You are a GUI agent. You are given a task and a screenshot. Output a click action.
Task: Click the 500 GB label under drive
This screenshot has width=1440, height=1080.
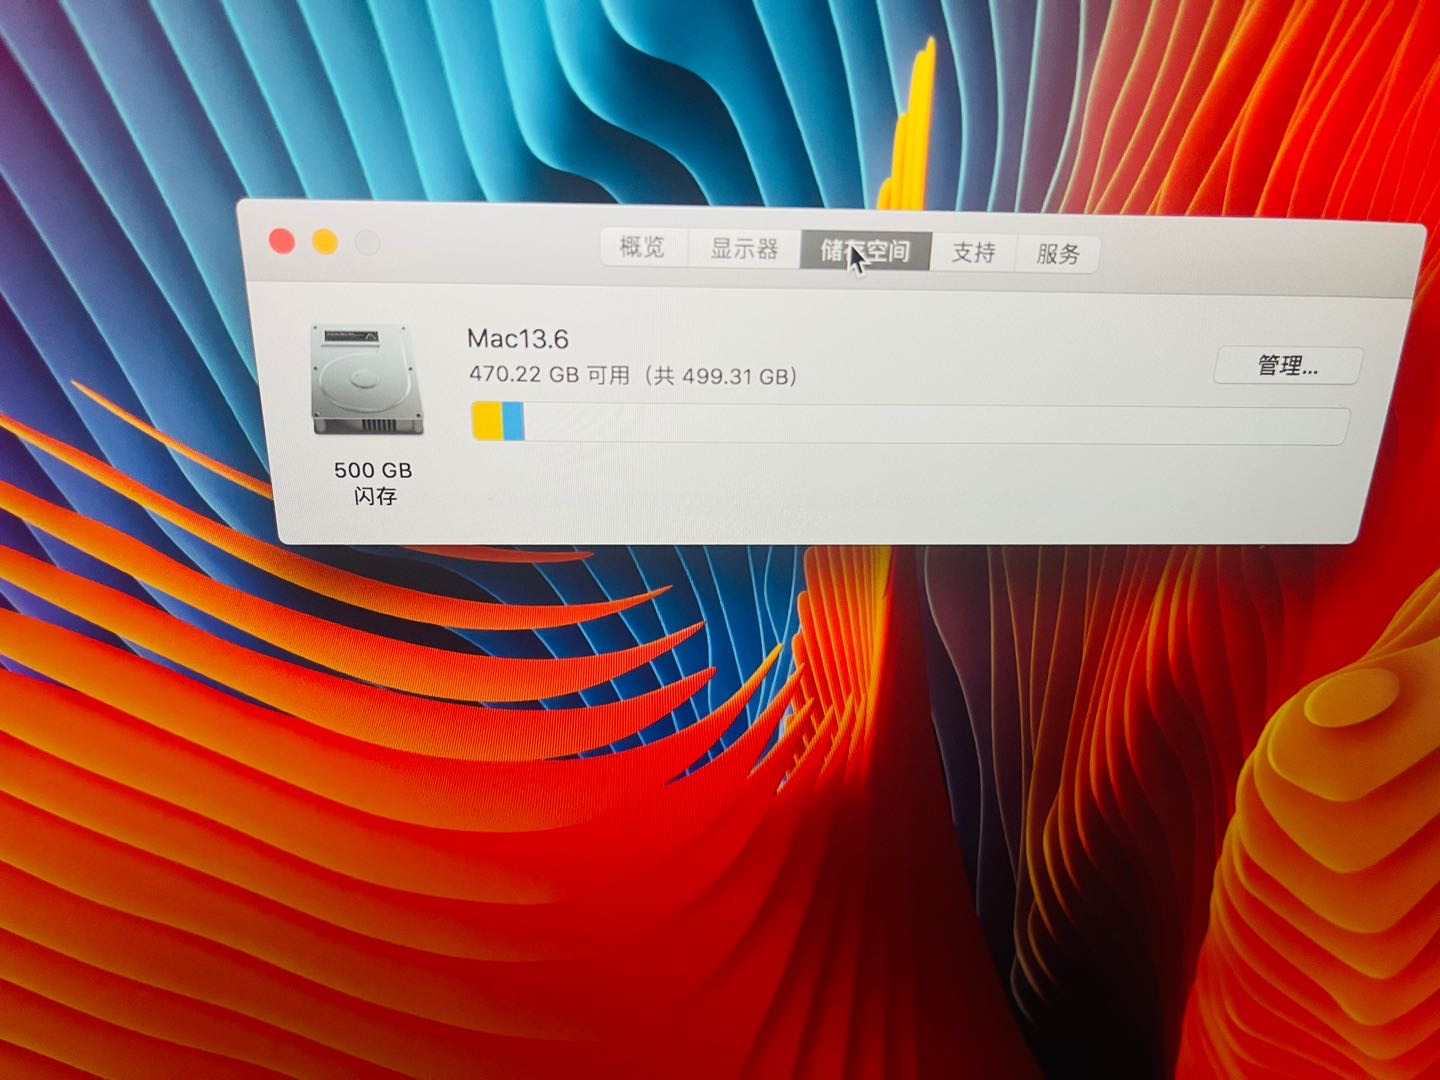click(x=373, y=470)
